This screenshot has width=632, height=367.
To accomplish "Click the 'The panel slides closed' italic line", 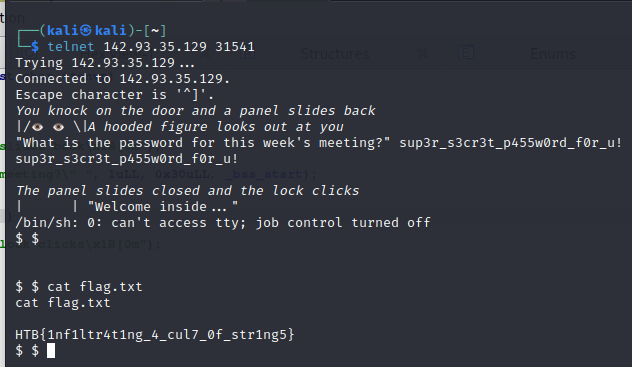I will click(x=187, y=191).
